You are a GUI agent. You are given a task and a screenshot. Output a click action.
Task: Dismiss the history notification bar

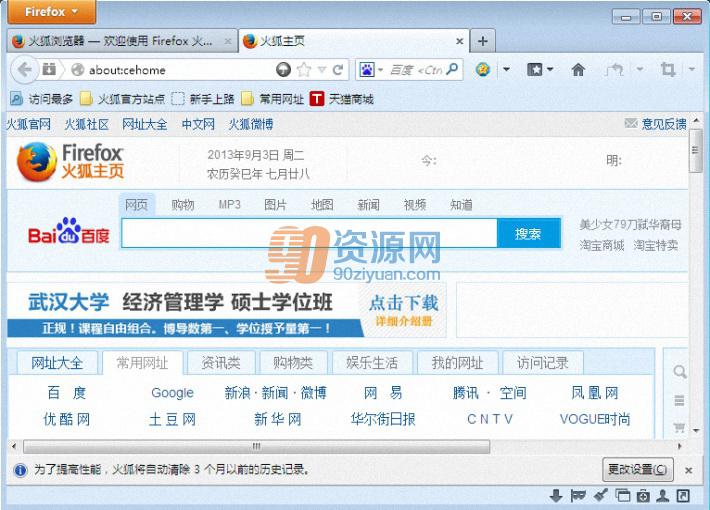click(x=688, y=471)
